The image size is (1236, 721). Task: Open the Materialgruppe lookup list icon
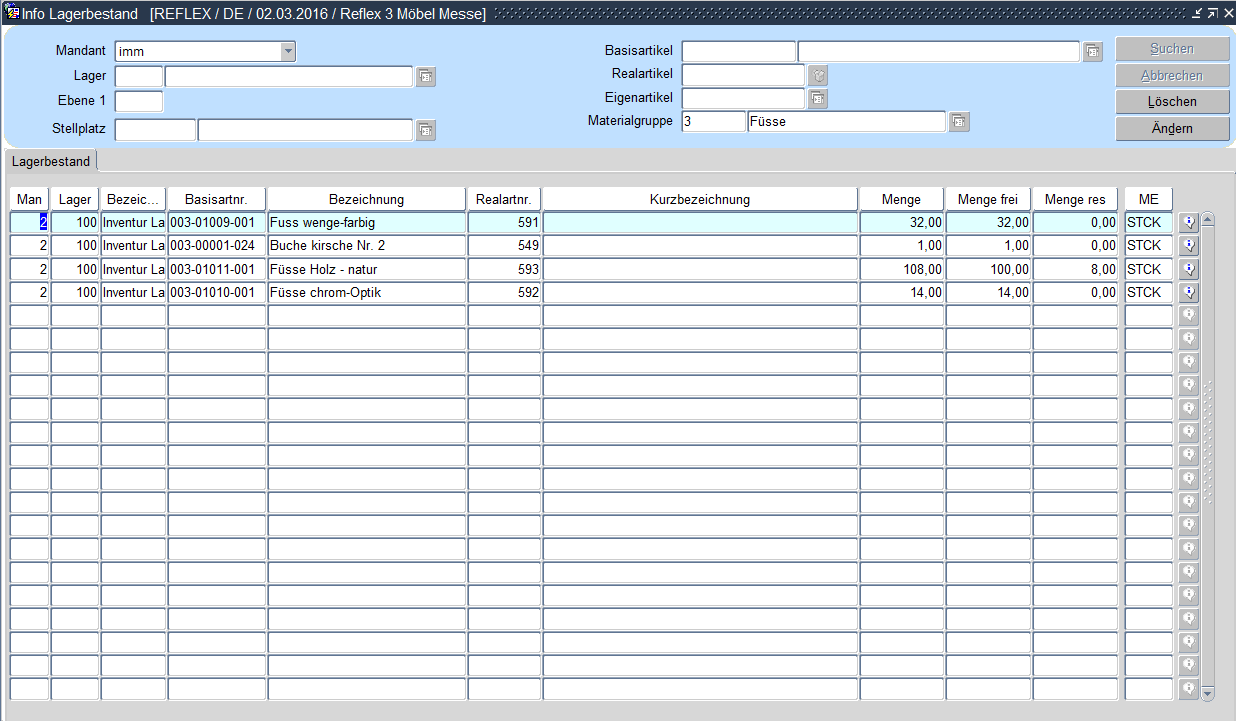point(959,122)
